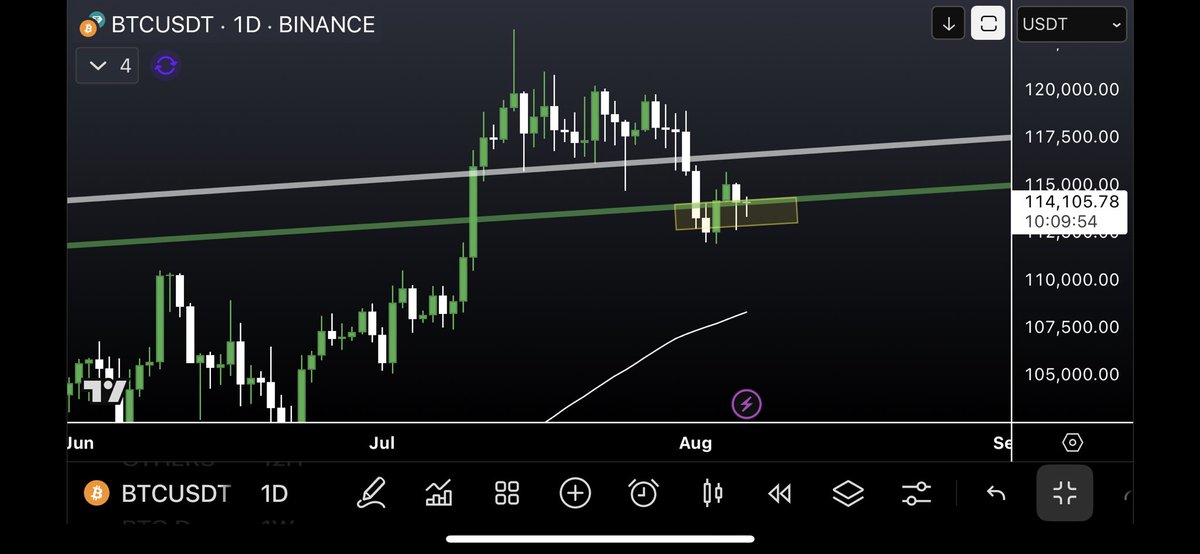Image resolution: width=1200 pixels, height=554 pixels.
Task: Expand the indicator legend showing 4
Action: (x=108, y=66)
